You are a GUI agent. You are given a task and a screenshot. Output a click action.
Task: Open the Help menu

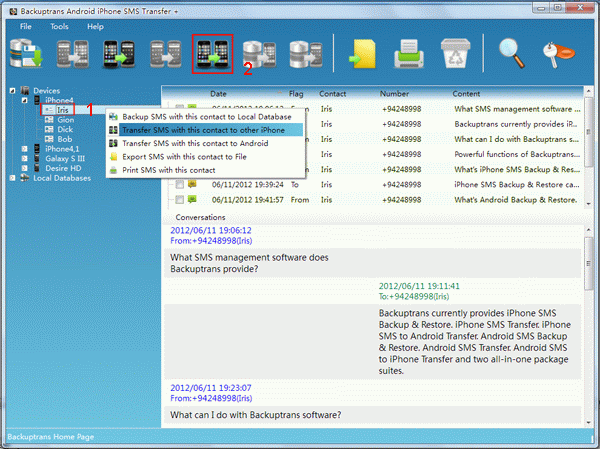coord(95,26)
